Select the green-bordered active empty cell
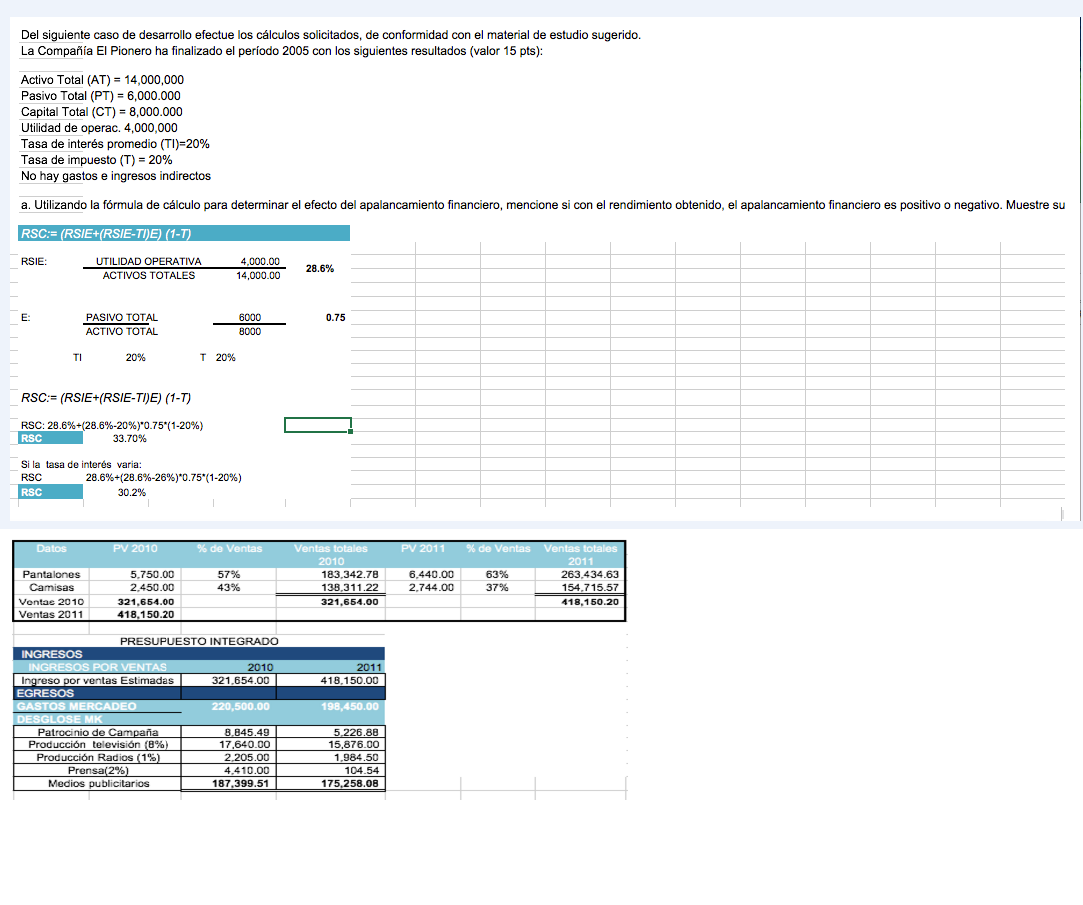The image size is (1083, 905). 317,425
